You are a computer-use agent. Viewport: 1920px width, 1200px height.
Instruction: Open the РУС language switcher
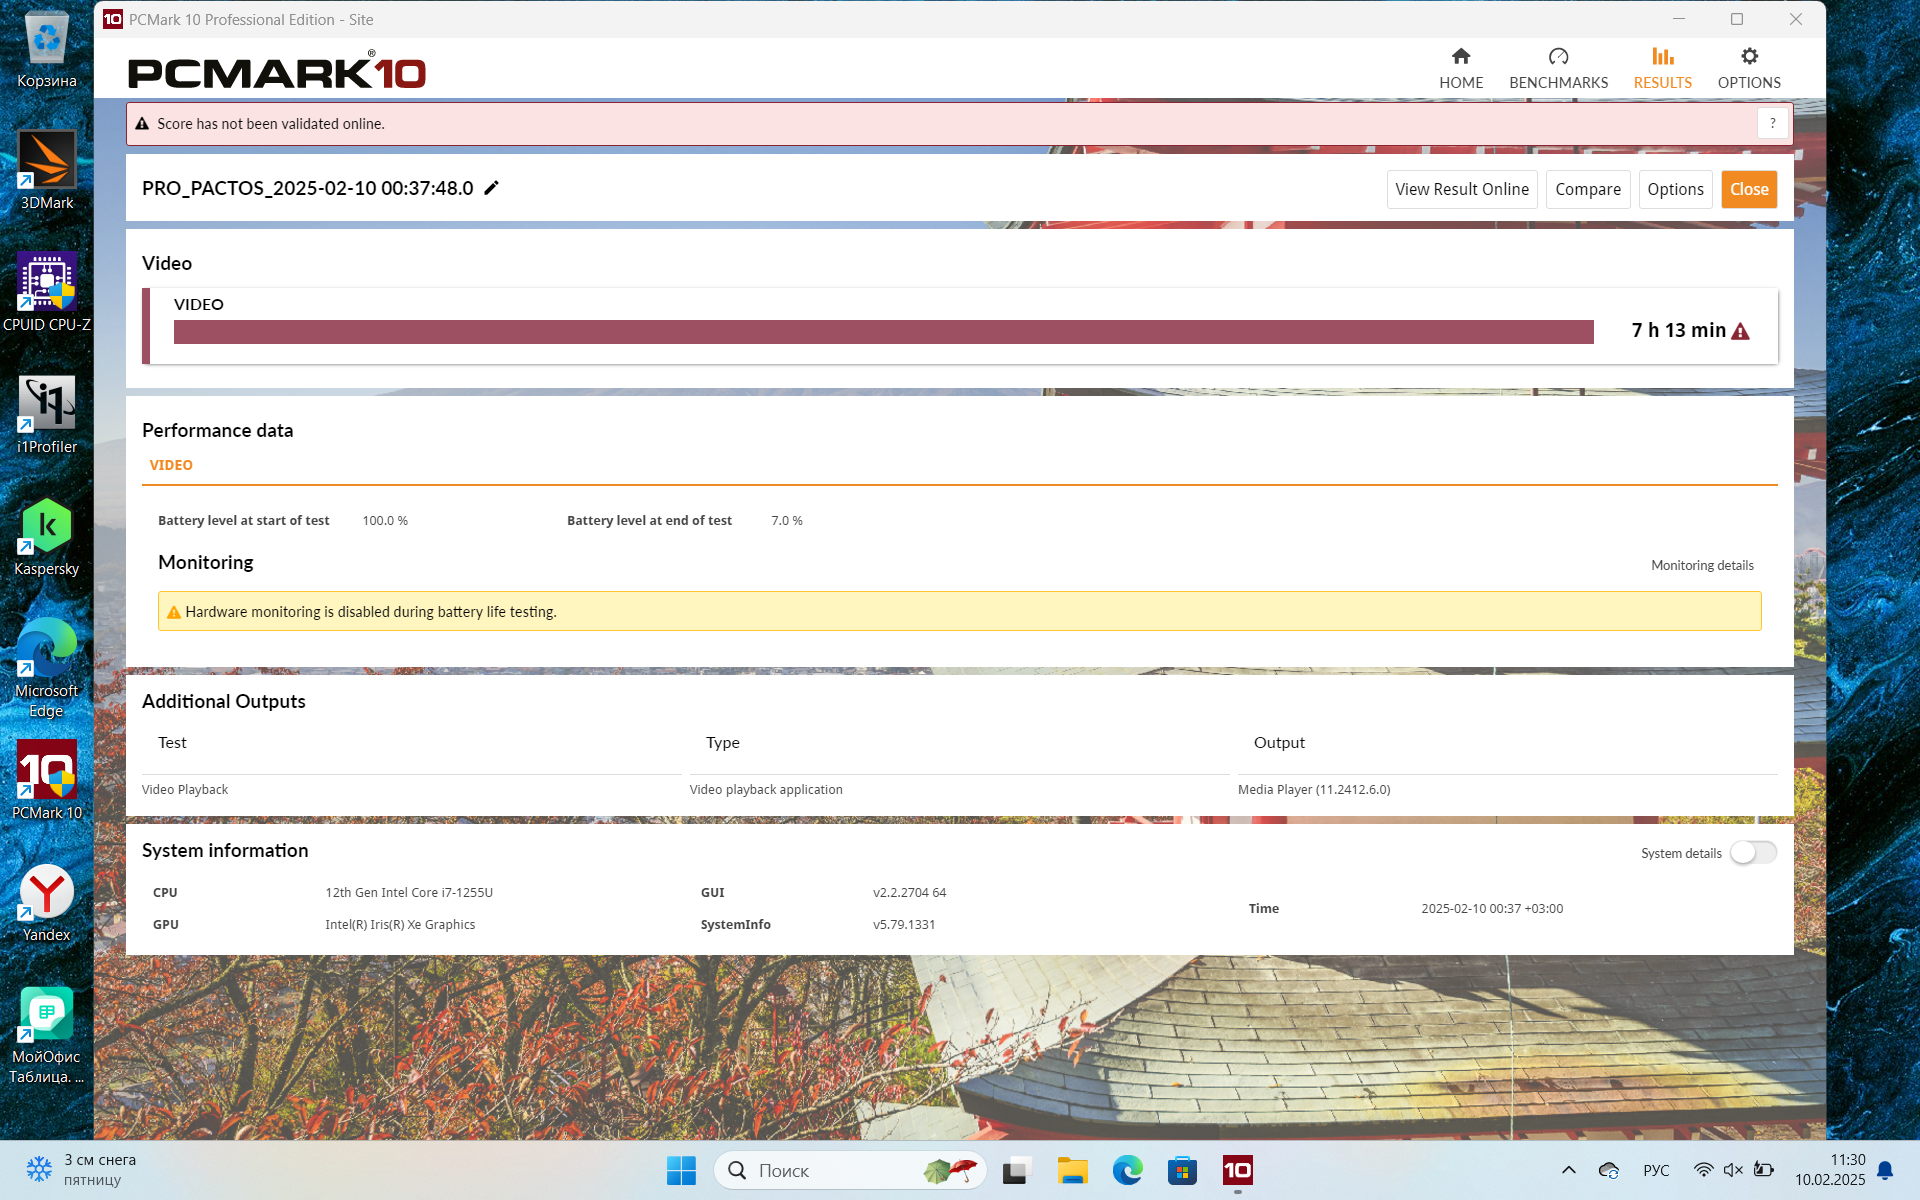(x=1656, y=1170)
